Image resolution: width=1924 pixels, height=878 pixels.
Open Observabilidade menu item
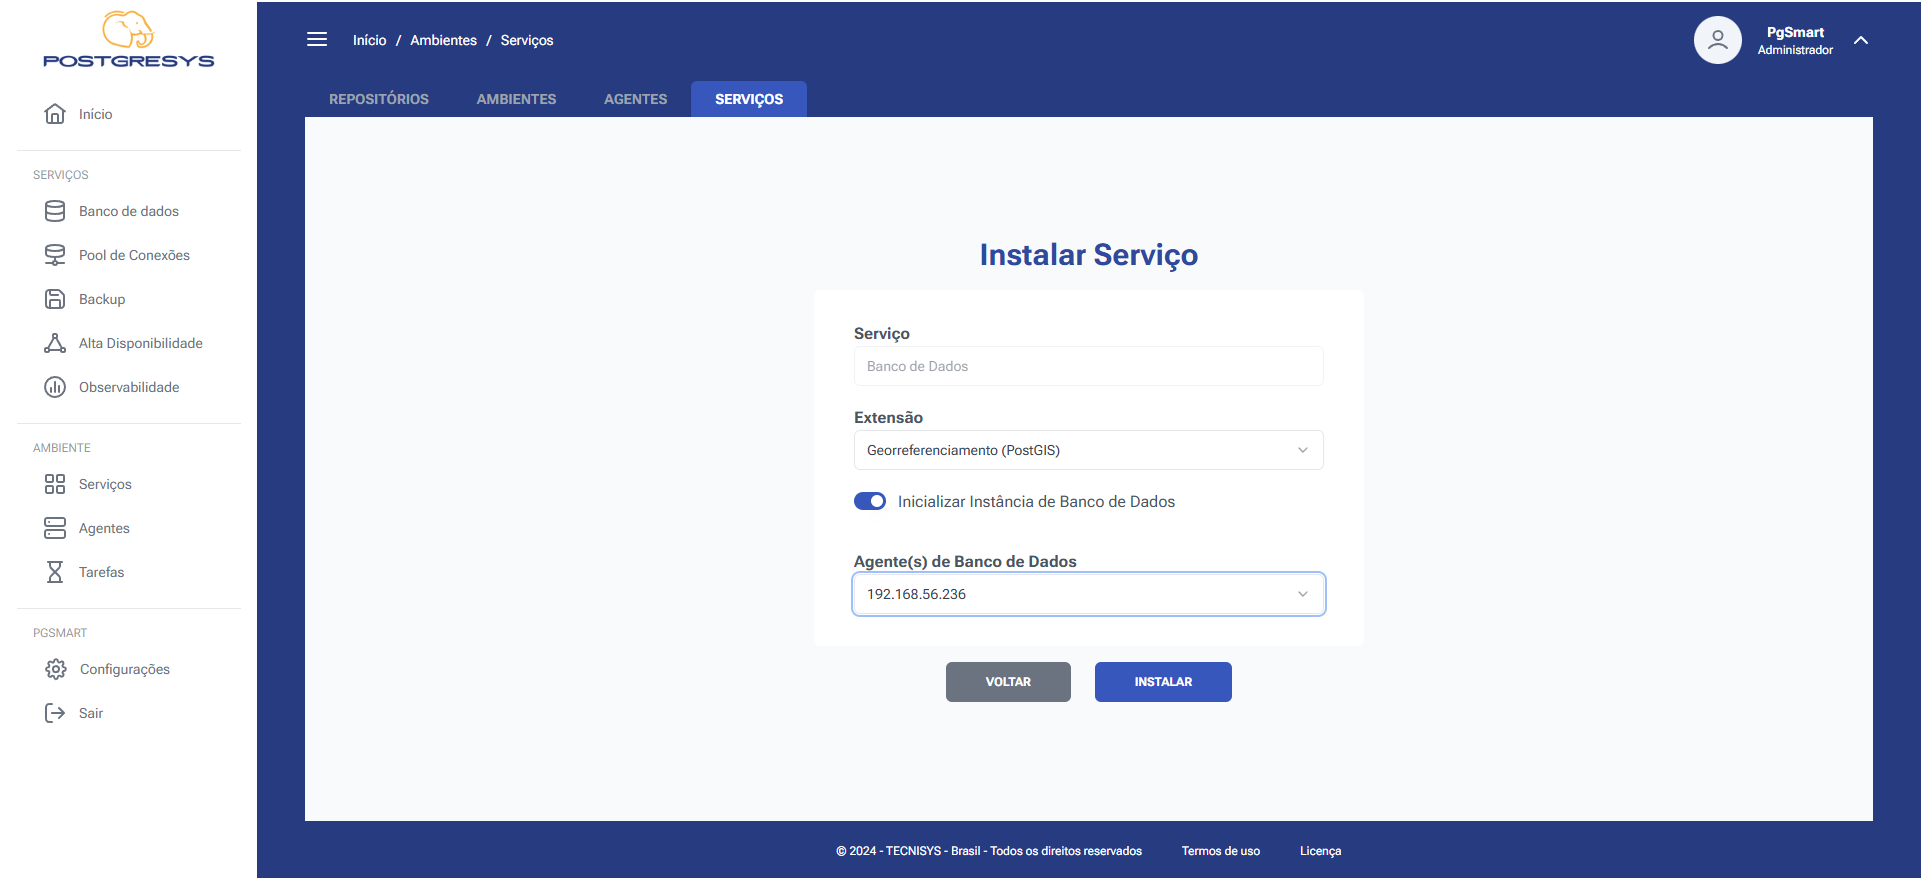(x=129, y=387)
